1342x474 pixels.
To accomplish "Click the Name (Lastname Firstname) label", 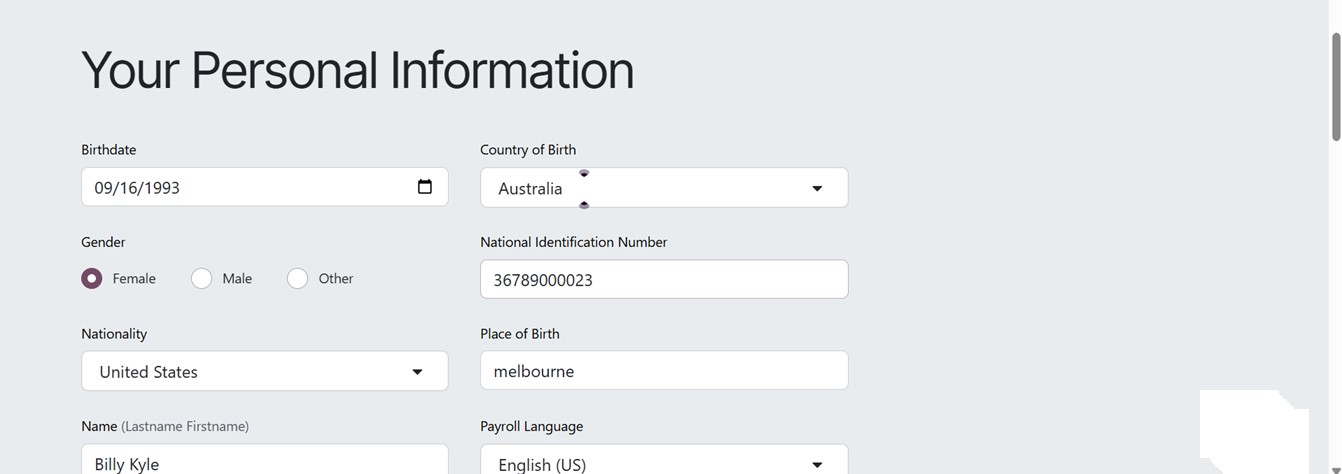I will pos(165,426).
